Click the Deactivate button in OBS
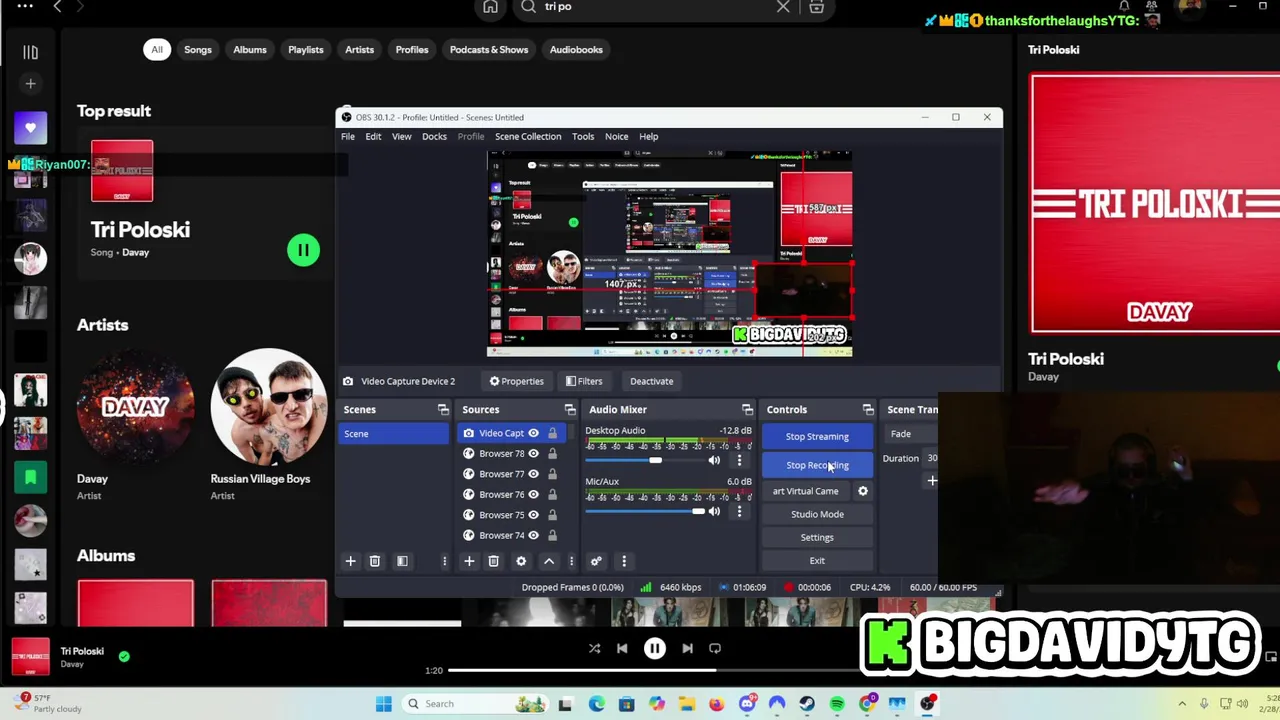The width and height of the screenshot is (1280, 720). click(x=651, y=381)
